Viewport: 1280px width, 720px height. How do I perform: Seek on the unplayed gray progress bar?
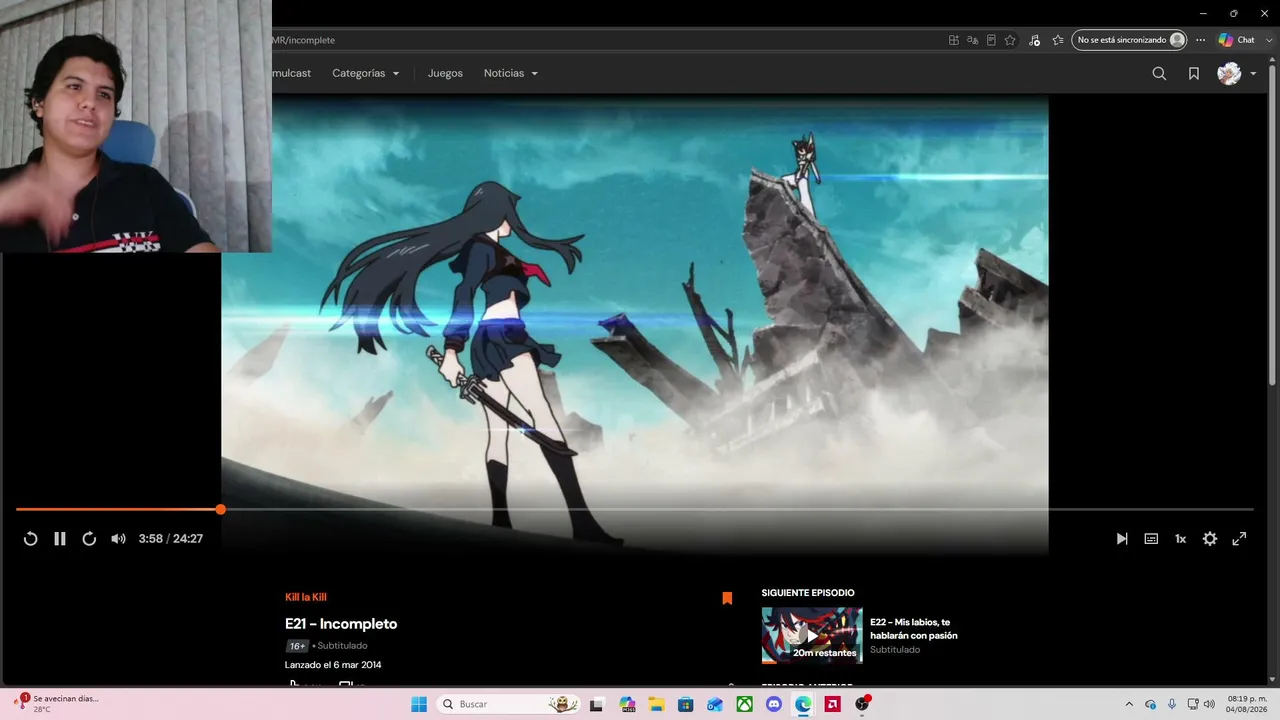pos(738,510)
